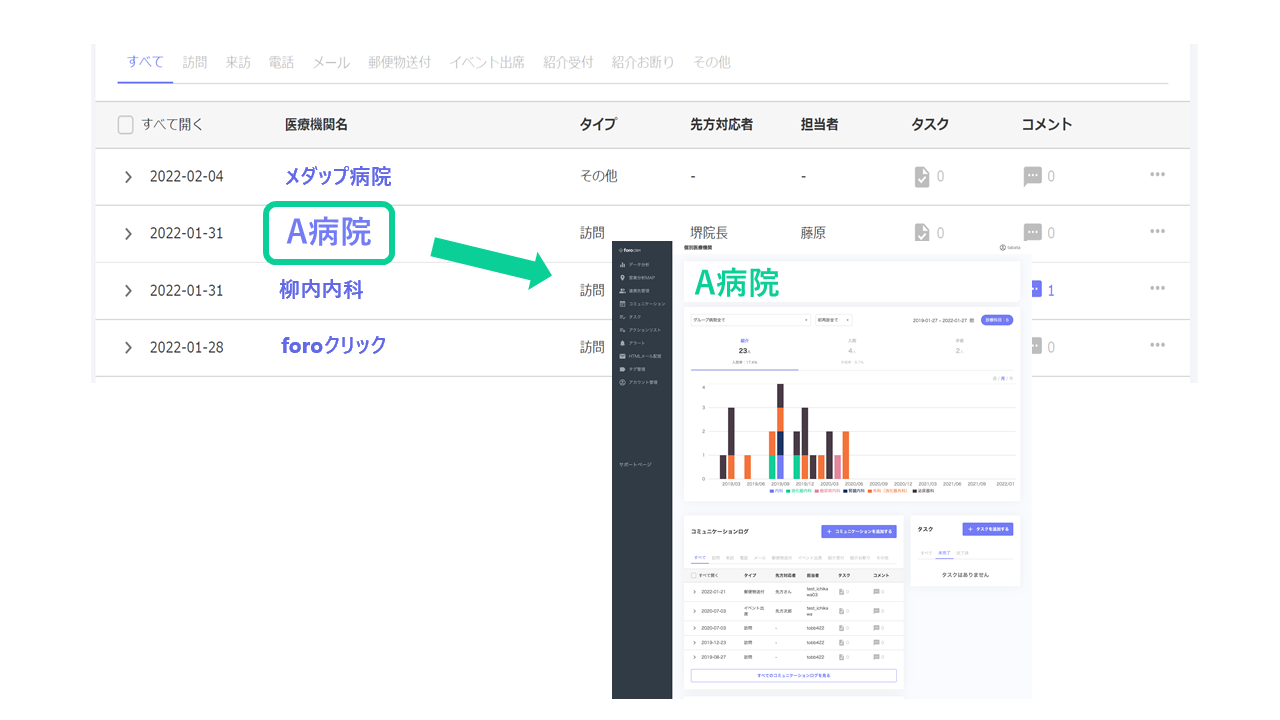Open タグ管理 in the detail page sidebar
Viewport: 1280px width, 720px height.
(x=634, y=369)
